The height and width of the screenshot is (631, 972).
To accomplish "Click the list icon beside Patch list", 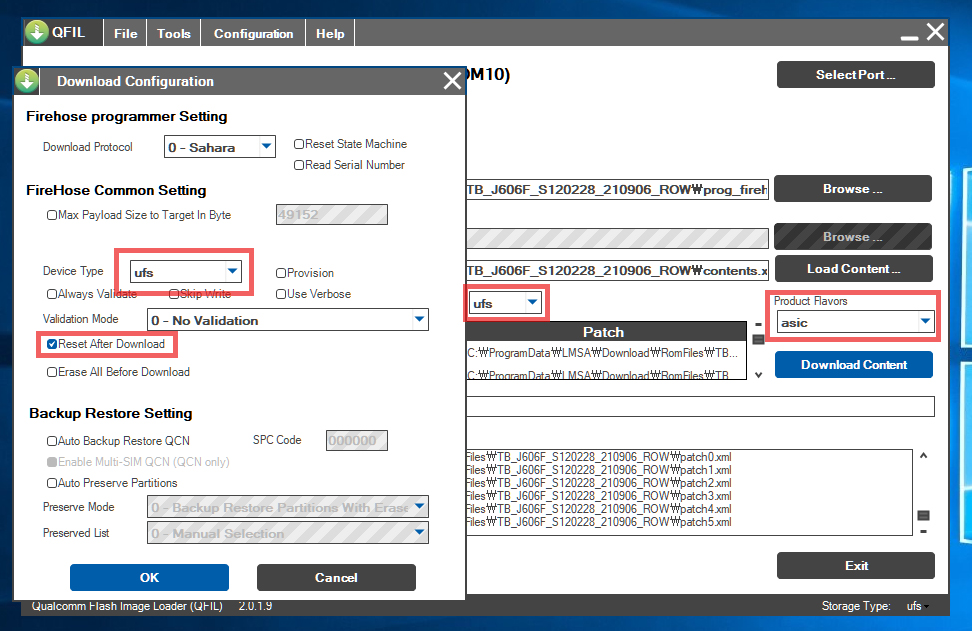I will (758, 339).
